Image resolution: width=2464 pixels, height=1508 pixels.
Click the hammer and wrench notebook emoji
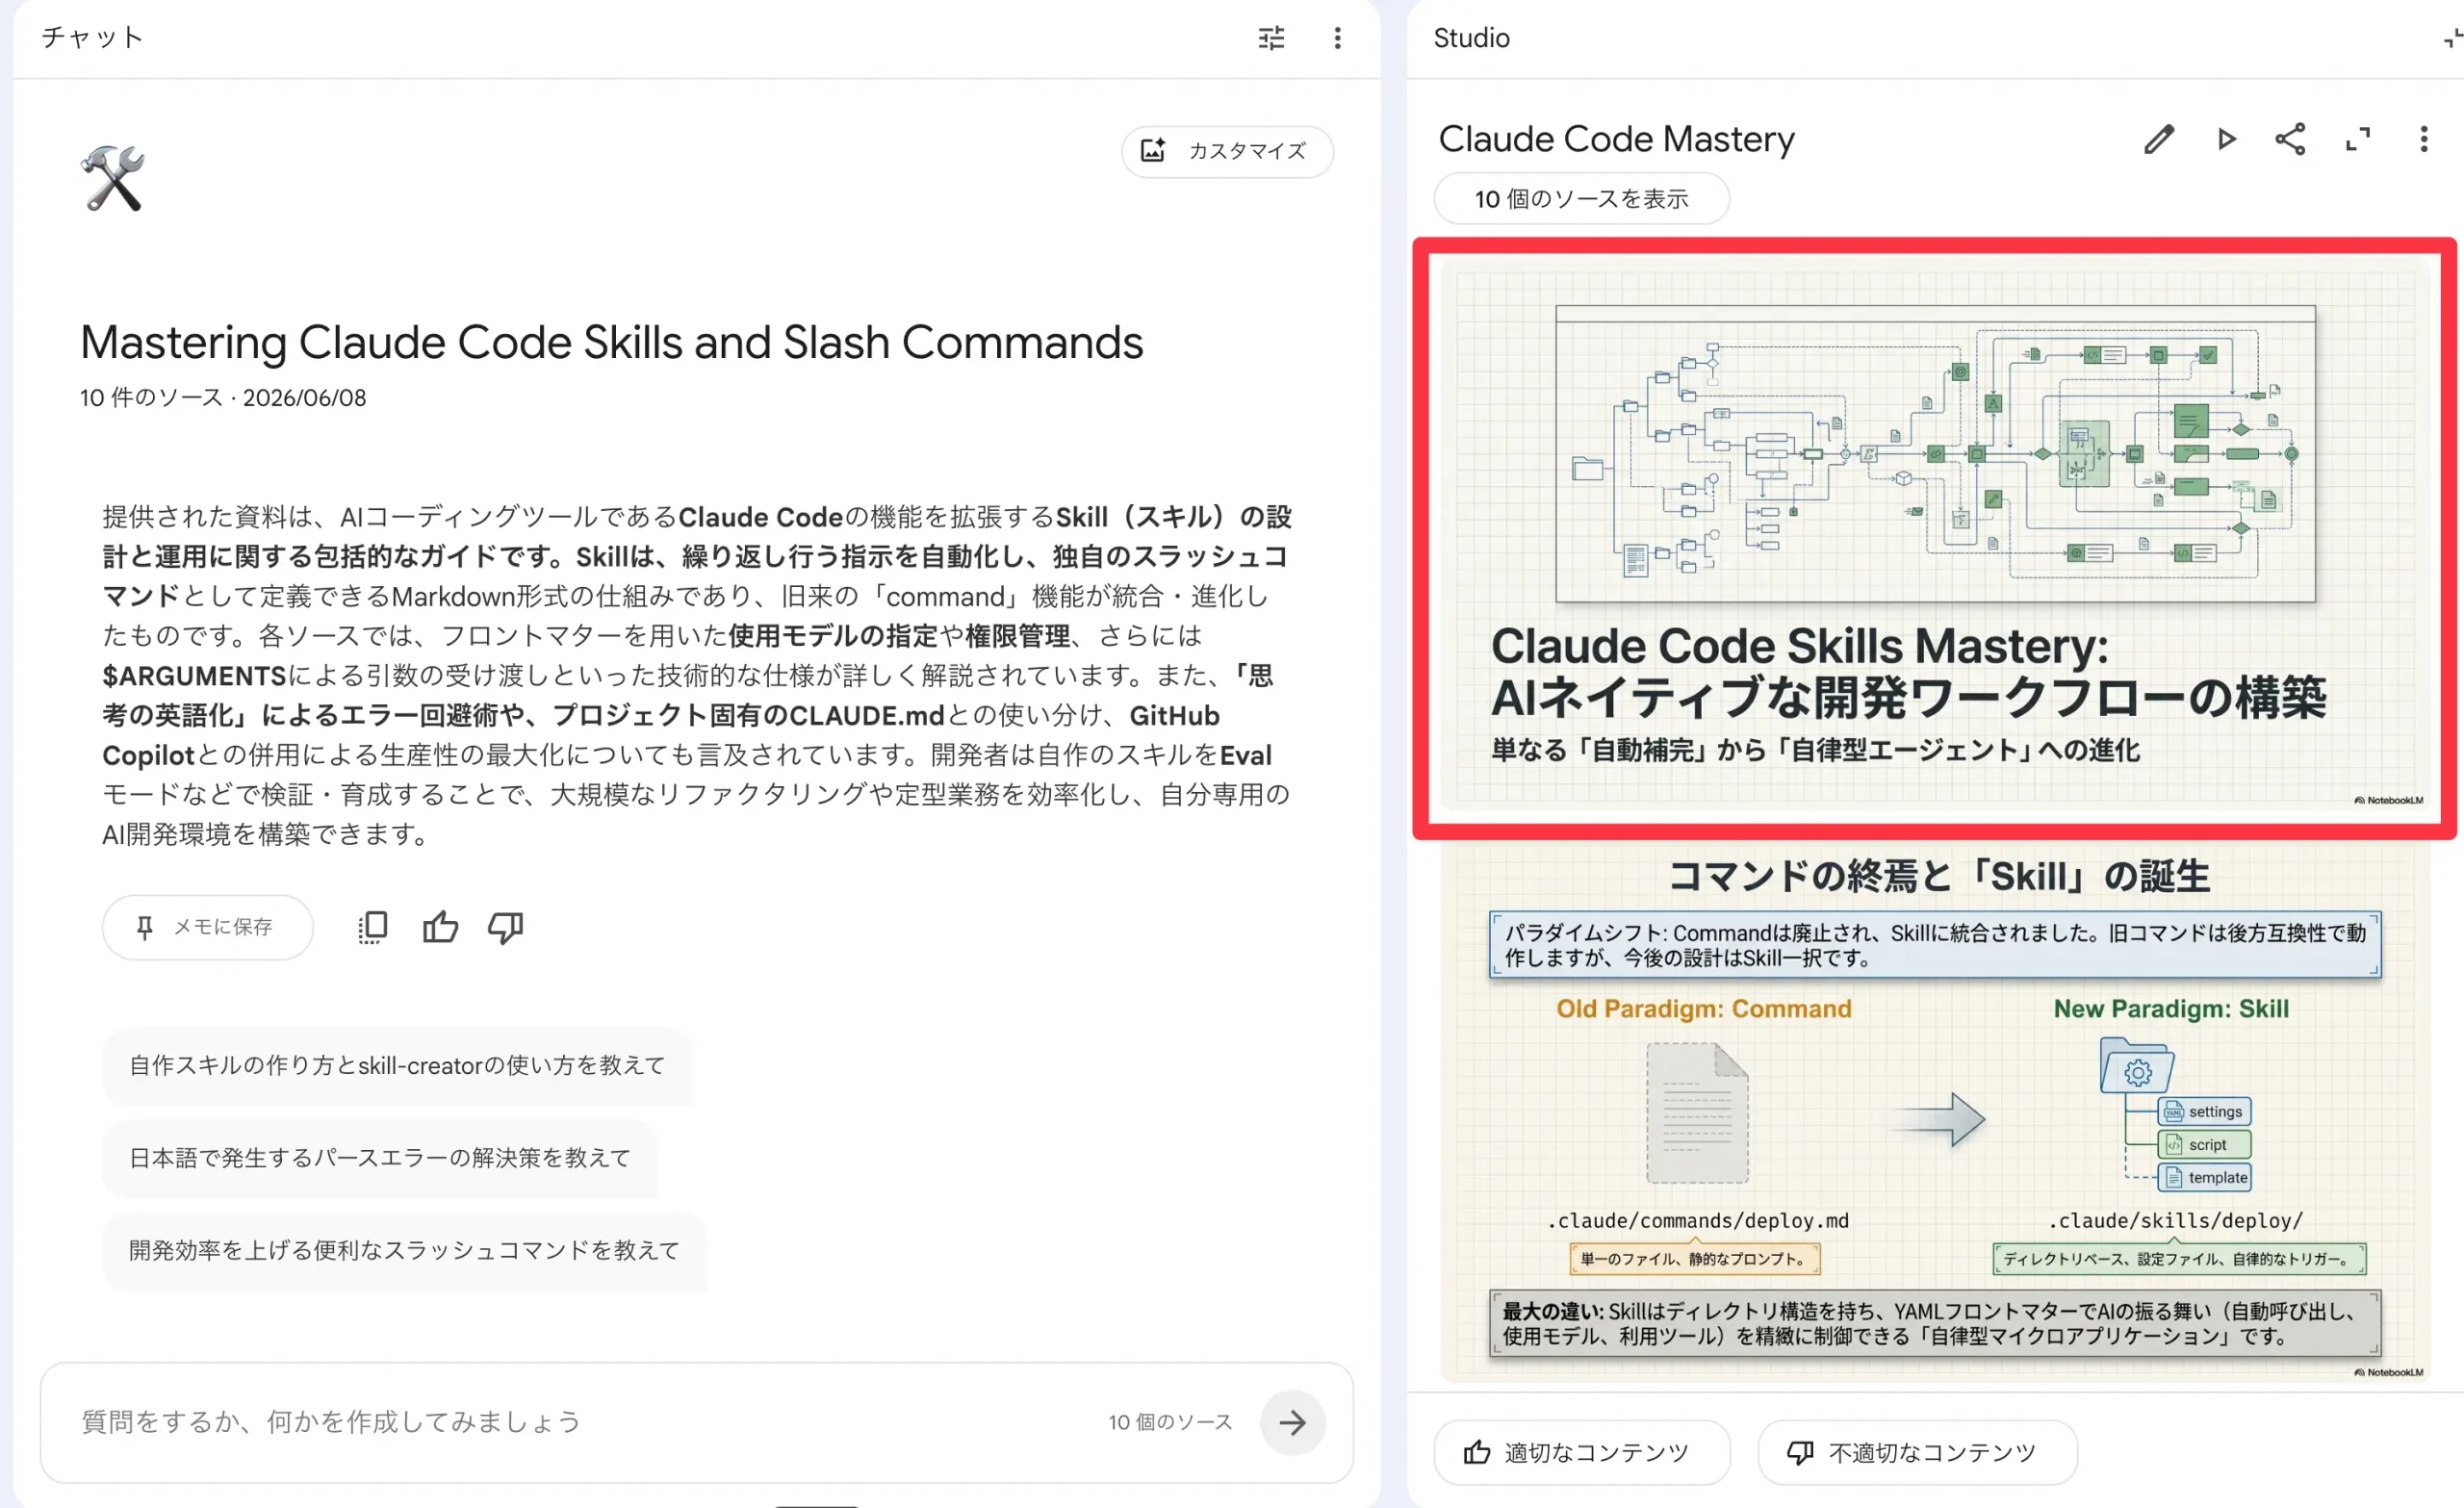tap(113, 178)
